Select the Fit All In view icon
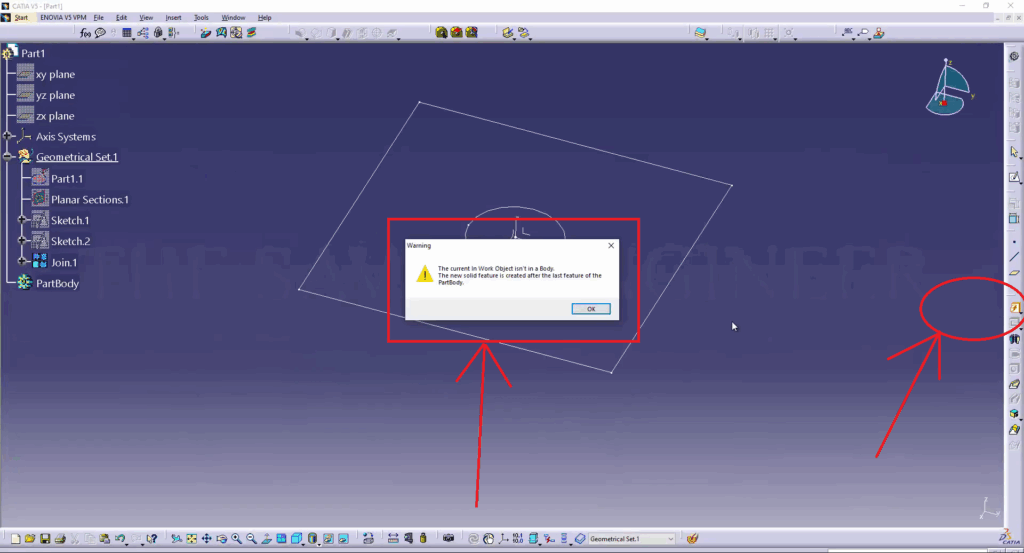 click(190, 539)
